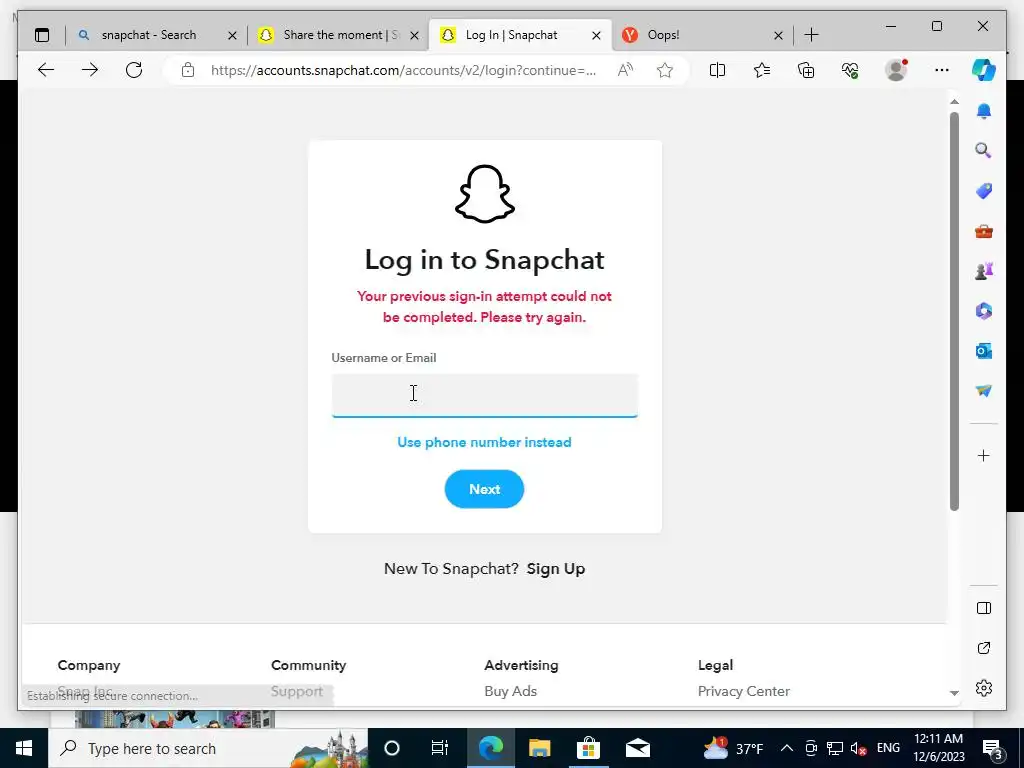Open sidebar settings gear
The width and height of the screenshot is (1024, 768).
coord(984,688)
